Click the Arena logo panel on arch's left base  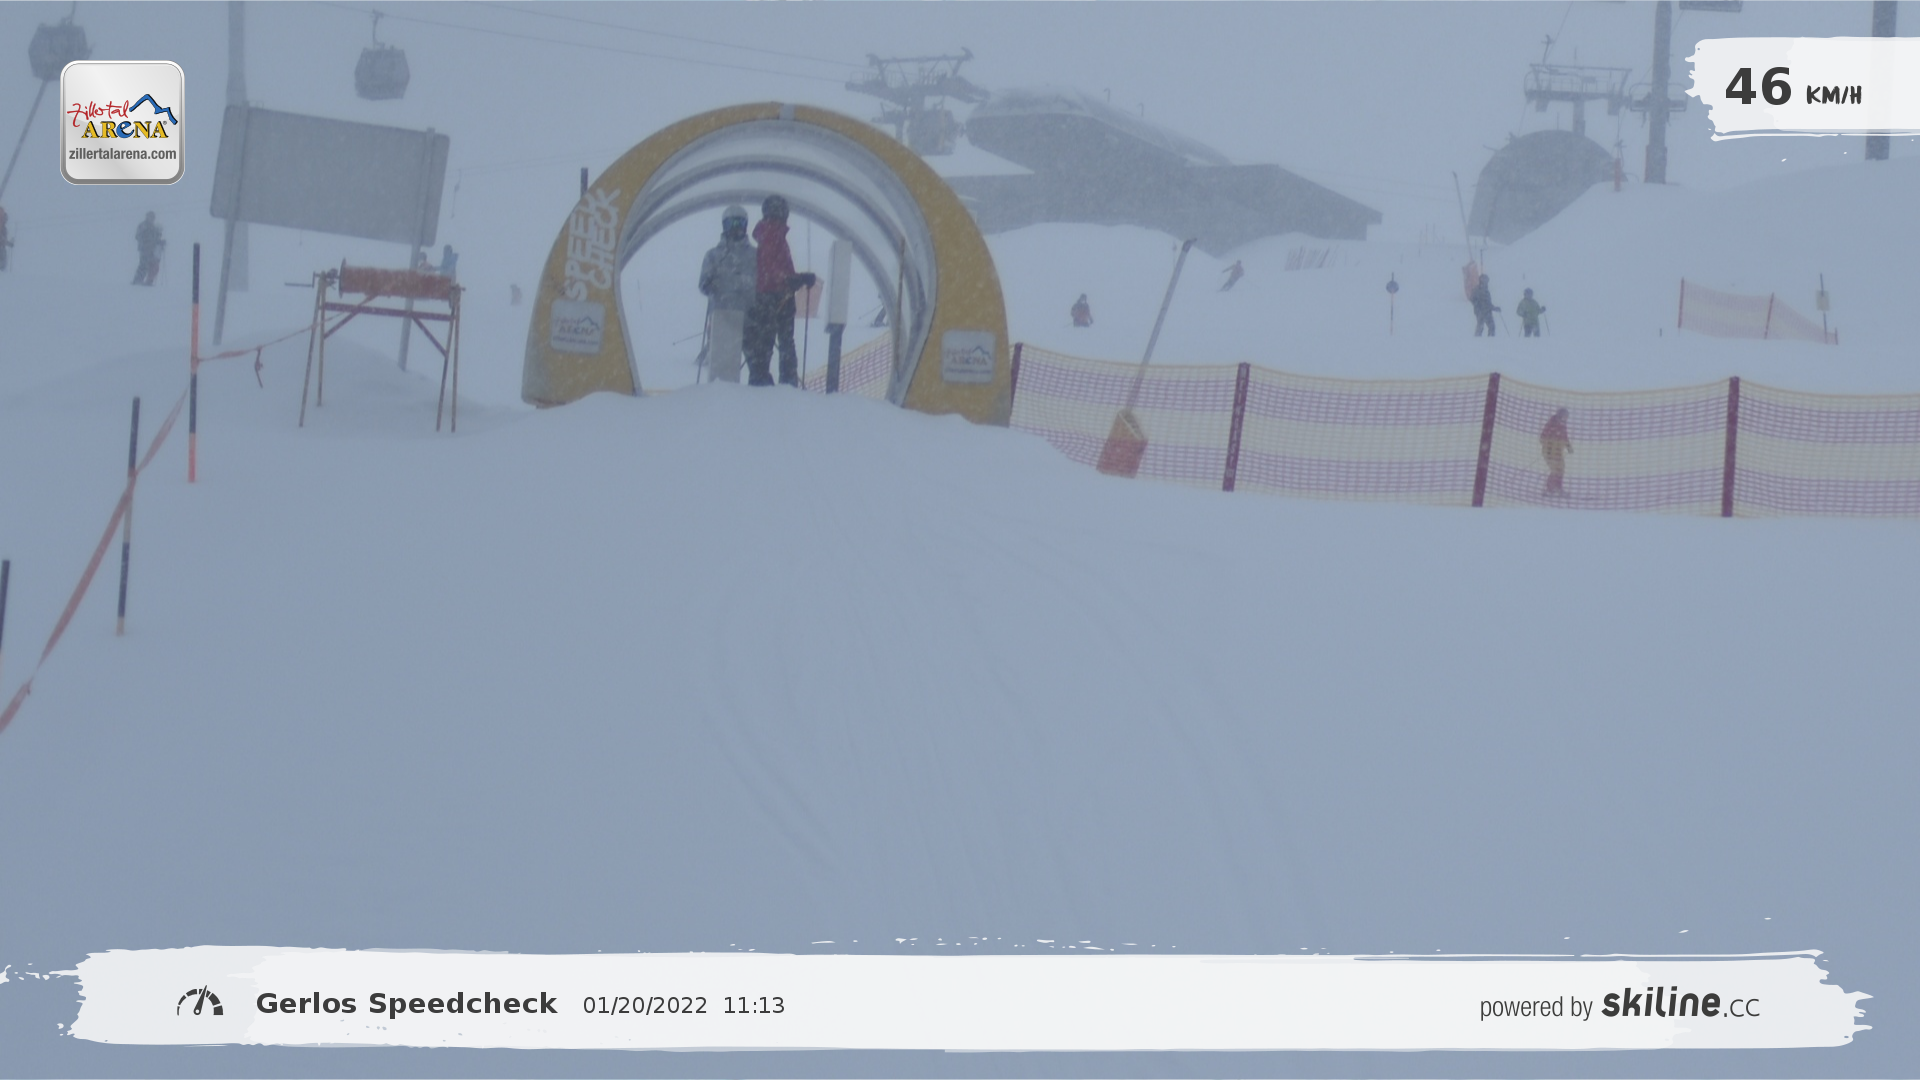coord(577,327)
